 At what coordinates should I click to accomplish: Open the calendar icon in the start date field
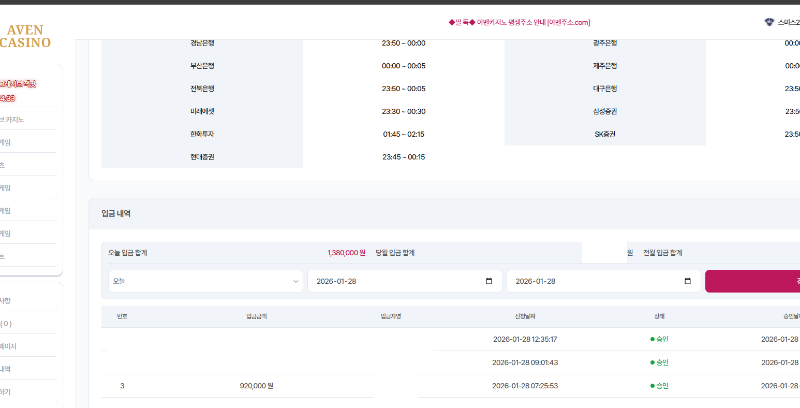pyautogui.click(x=488, y=281)
